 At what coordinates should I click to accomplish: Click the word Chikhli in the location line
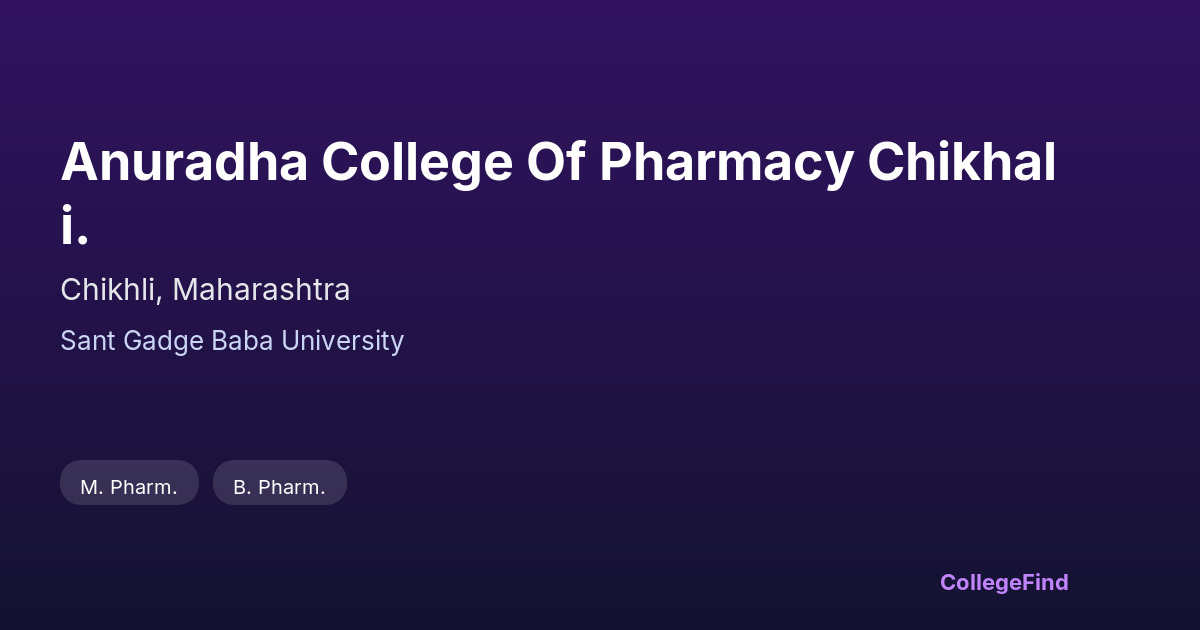[x=109, y=290]
